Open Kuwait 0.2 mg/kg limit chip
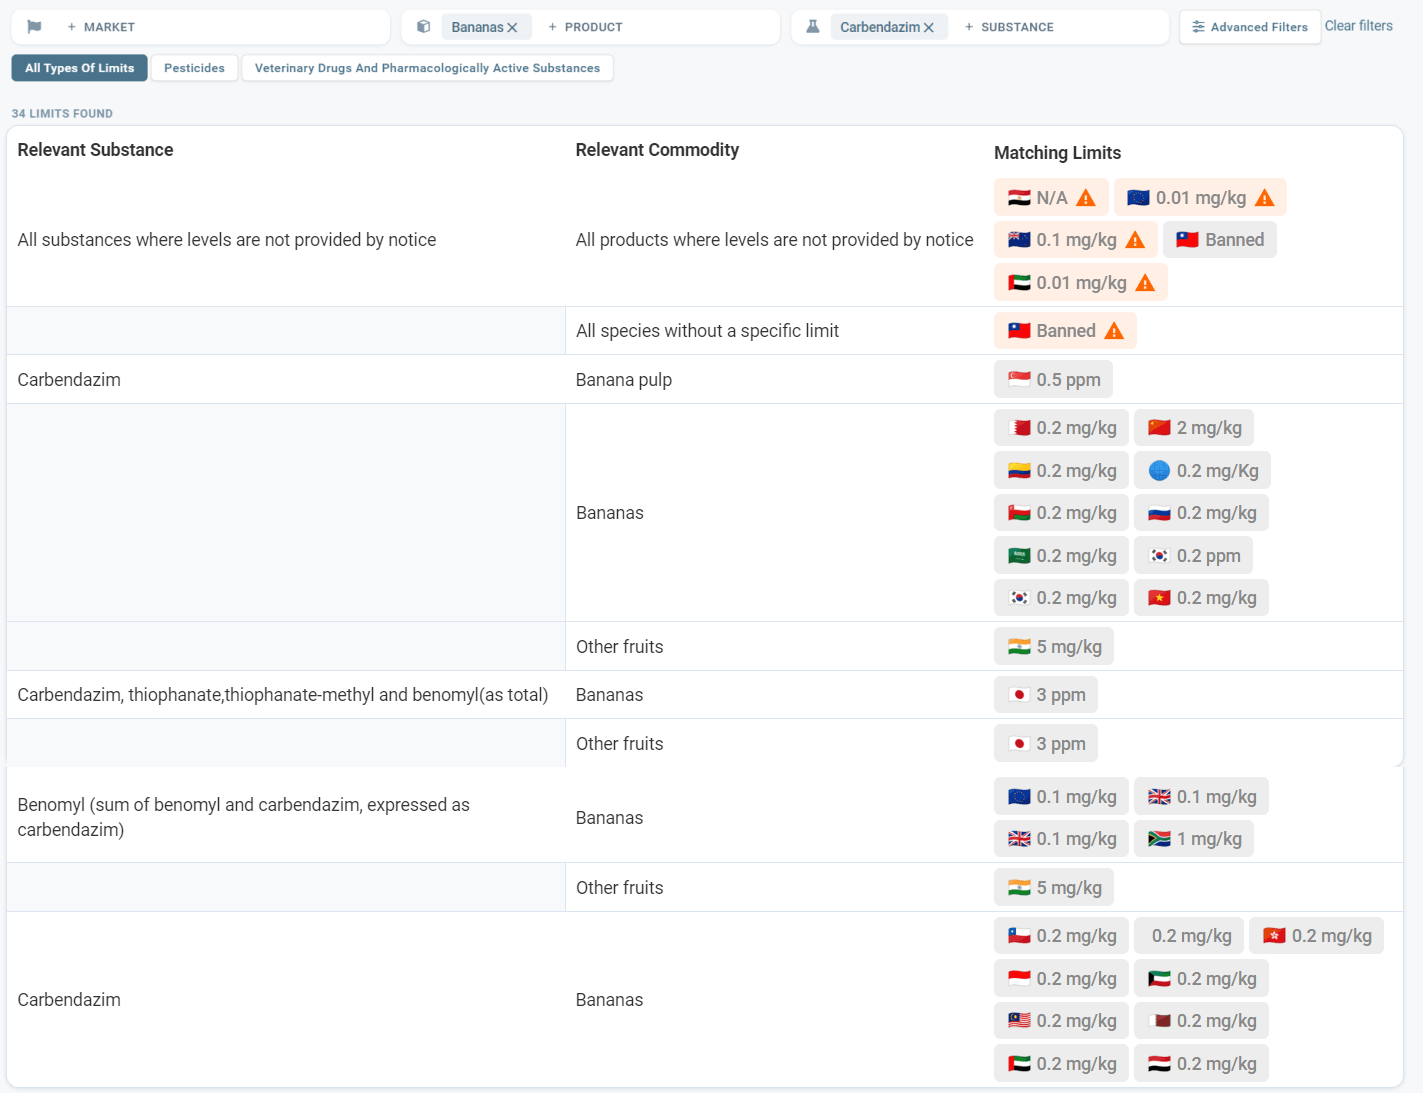The width and height of the screenshot is (1423, 1093). 1202,979
